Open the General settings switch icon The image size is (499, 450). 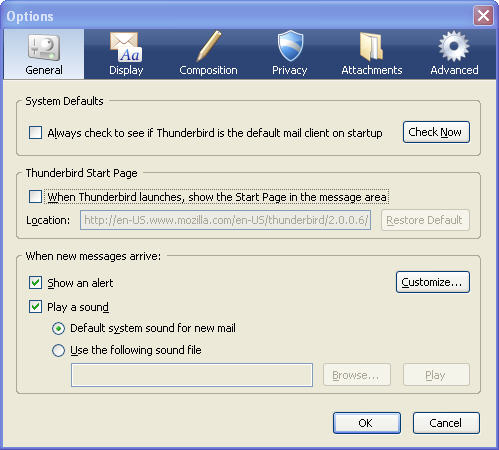(44, 47)
